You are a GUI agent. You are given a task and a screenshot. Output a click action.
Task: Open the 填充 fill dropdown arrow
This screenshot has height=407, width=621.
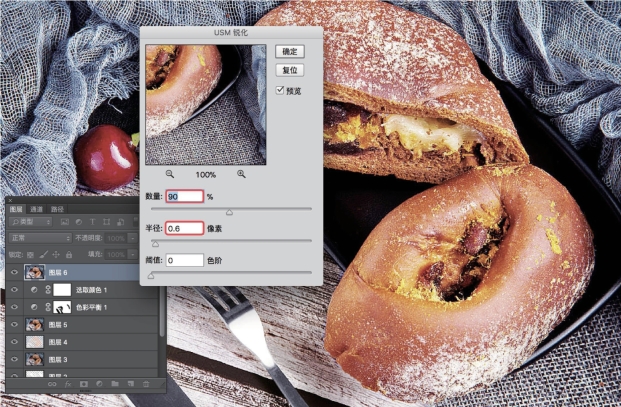[133, 255]
